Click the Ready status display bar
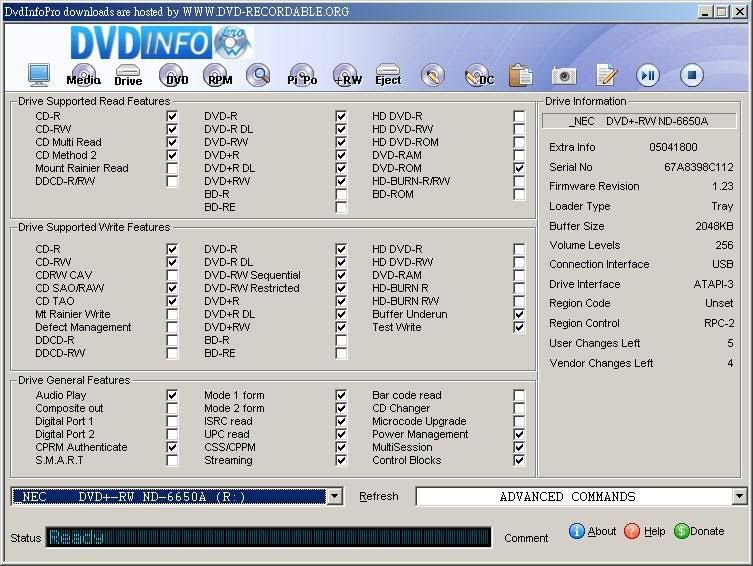This screenshot has width=753, height=566. [x=268, y=537]
